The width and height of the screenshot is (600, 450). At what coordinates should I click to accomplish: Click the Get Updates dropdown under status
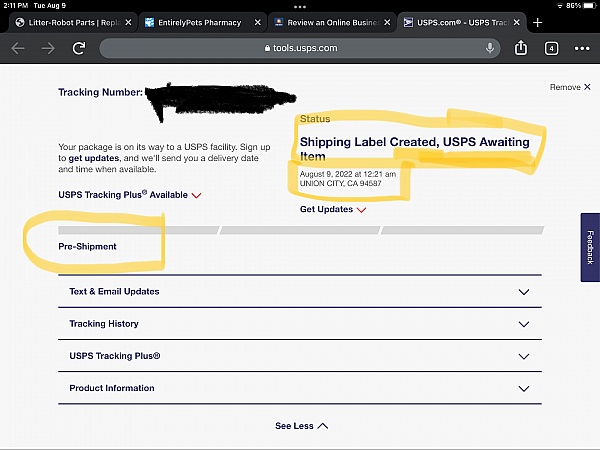coord(332,210)
